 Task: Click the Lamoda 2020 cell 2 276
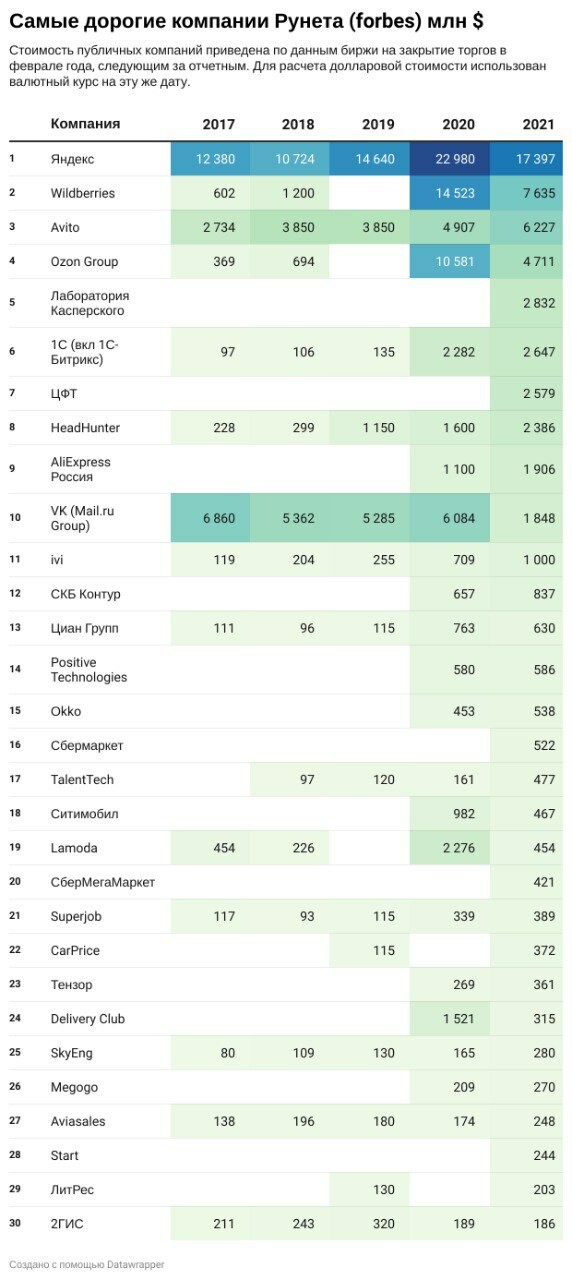(458, 848)
